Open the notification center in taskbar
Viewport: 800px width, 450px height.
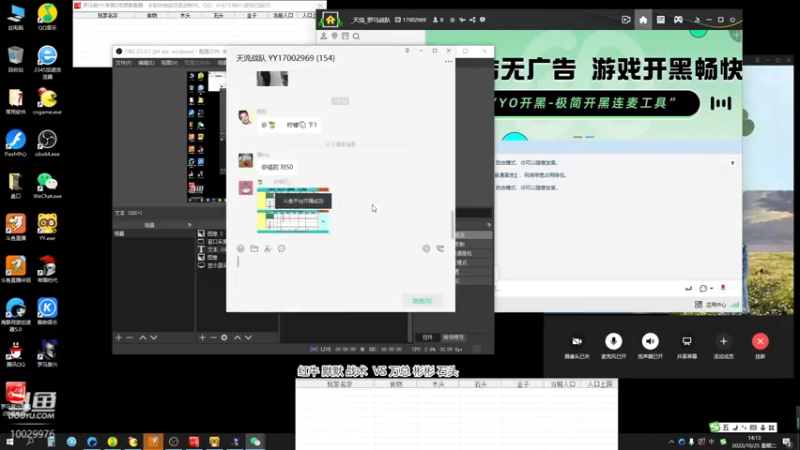tap(788, 442)
